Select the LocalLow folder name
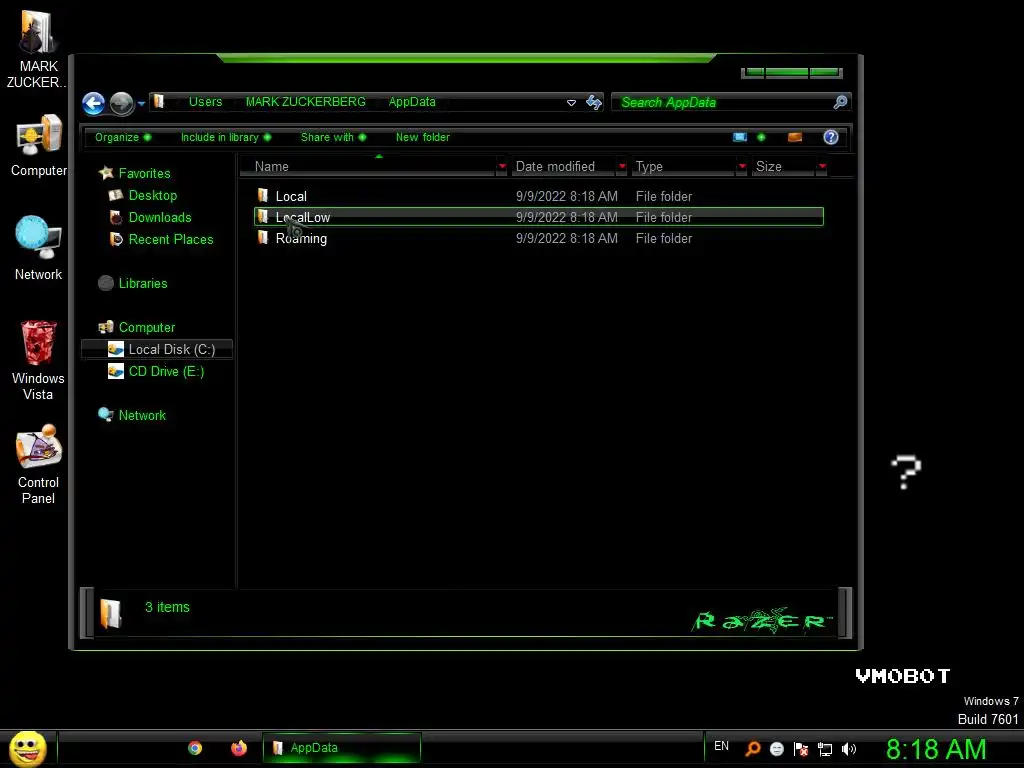 [303, 217]
